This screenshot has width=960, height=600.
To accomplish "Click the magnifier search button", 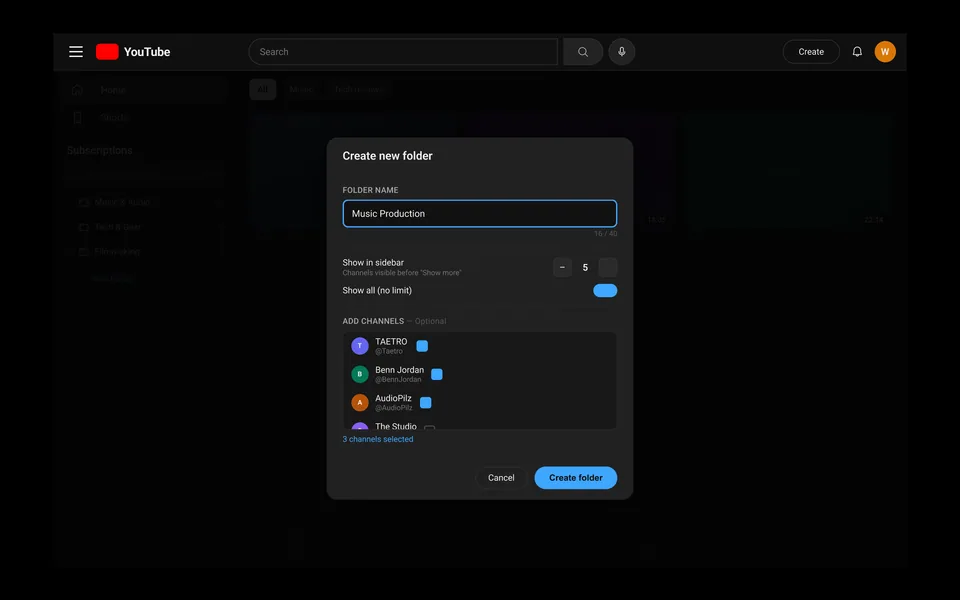I will [x=583, y=52].
